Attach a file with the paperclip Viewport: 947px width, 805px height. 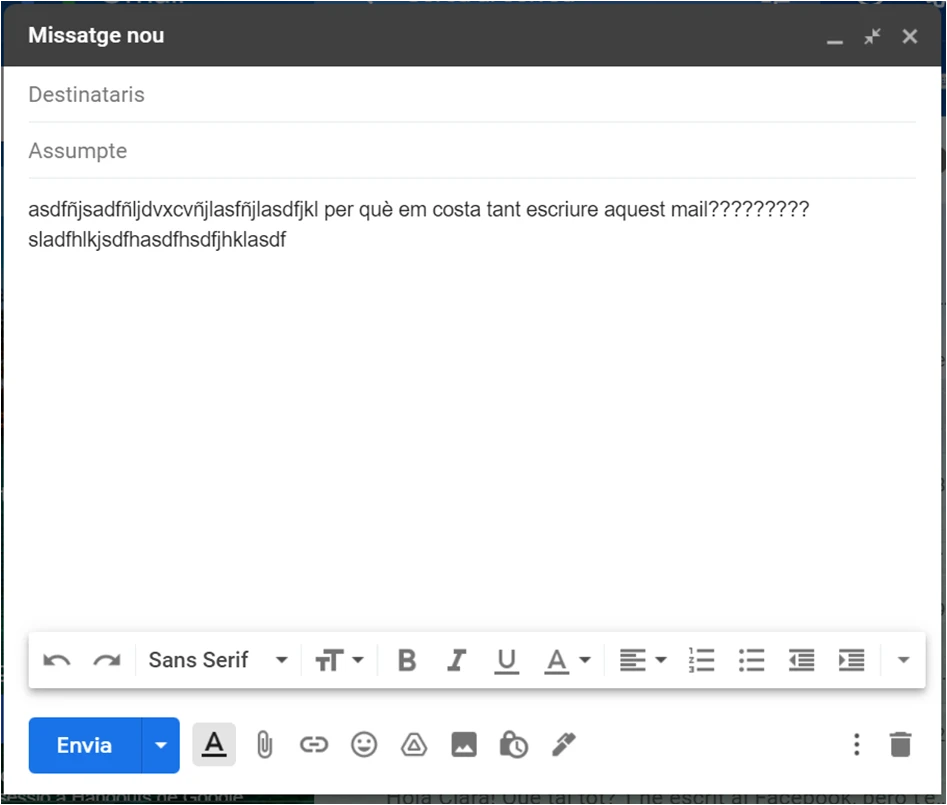point(265,745)
